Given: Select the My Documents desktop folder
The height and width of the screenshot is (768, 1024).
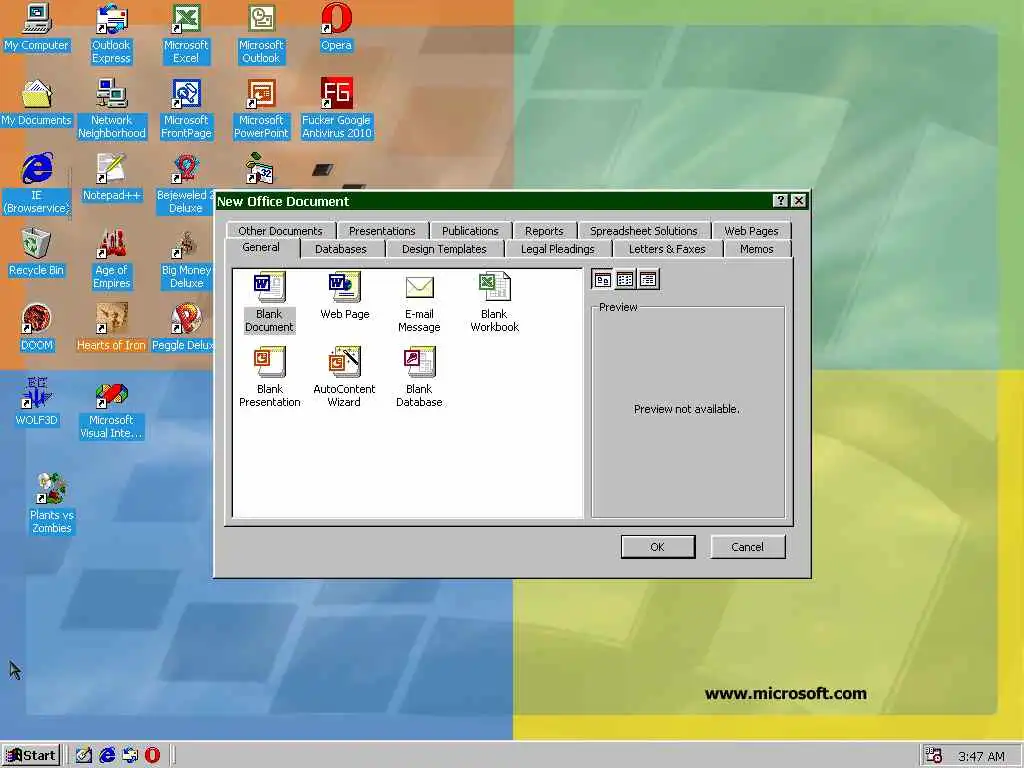Looking at the screenshot, I should click(x=36, y=103).
